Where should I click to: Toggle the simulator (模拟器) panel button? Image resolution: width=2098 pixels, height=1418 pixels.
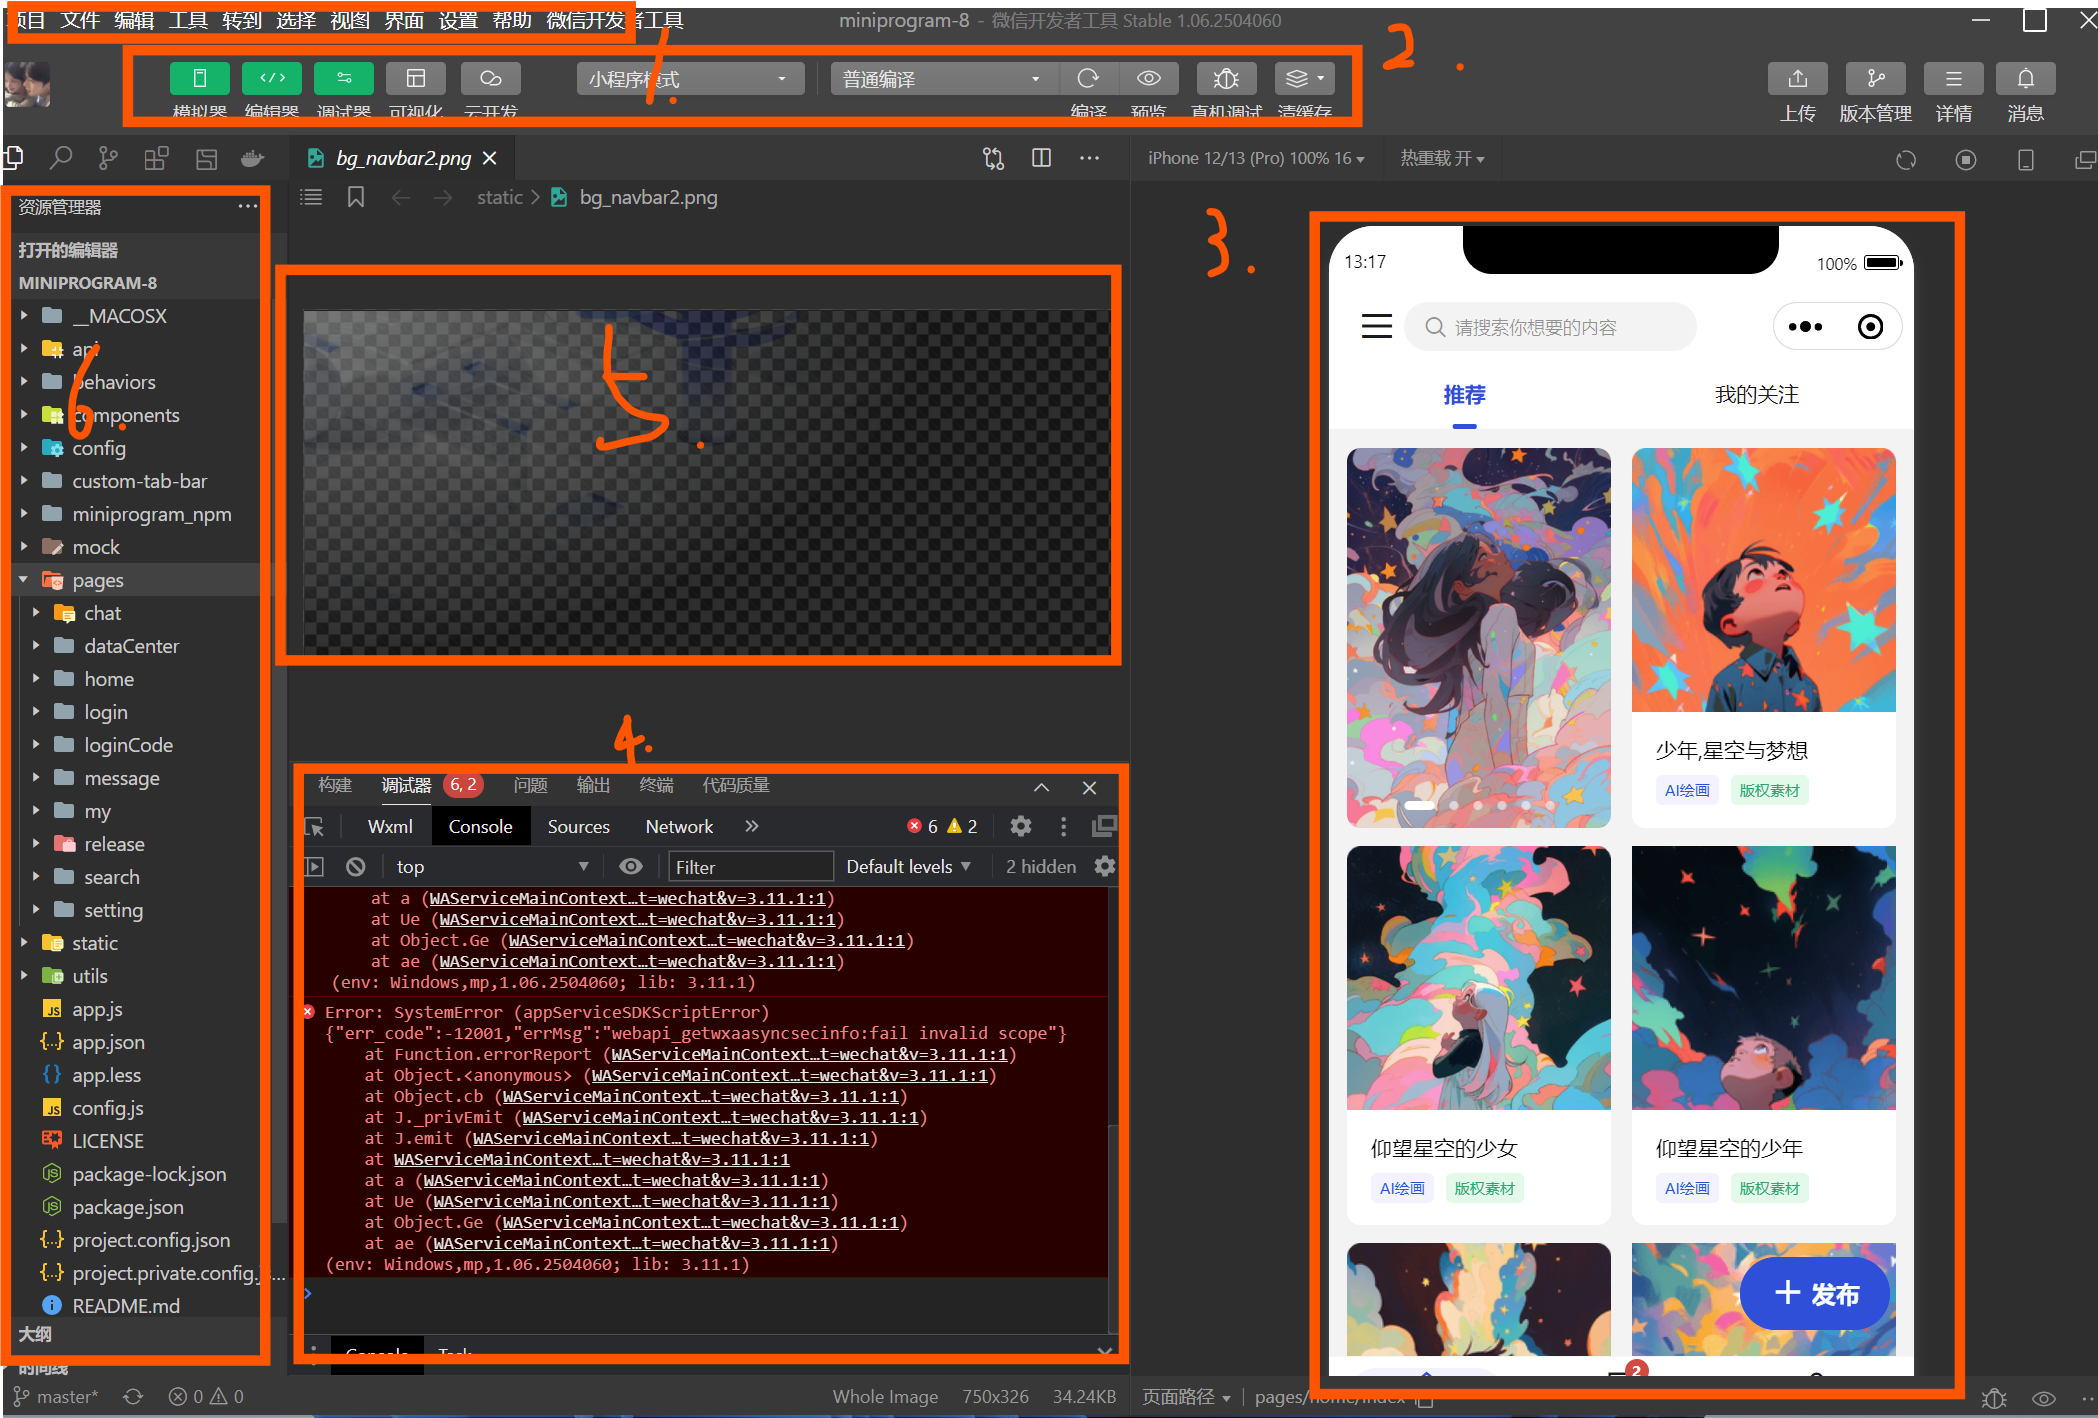click(199, 78)
